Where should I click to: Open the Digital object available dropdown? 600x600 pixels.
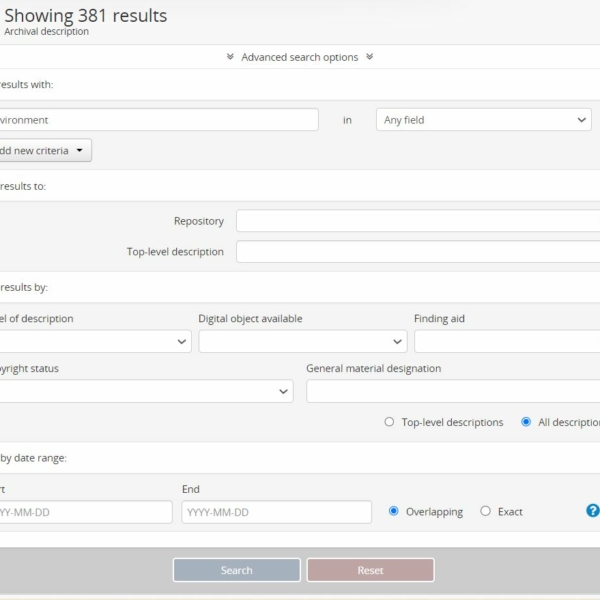click(302, 341)
